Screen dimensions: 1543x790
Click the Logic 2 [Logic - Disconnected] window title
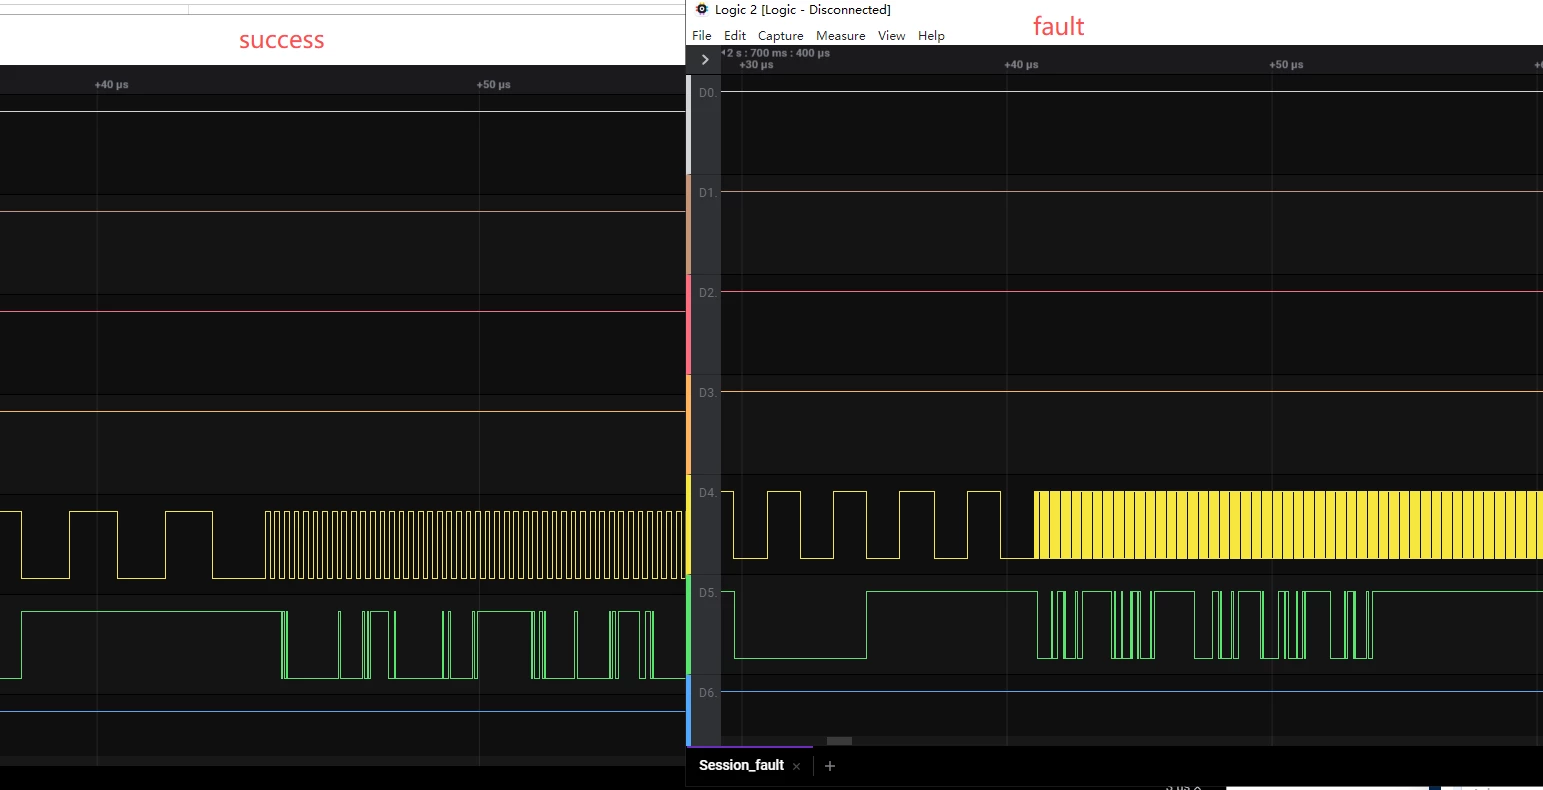pos(802,10)
